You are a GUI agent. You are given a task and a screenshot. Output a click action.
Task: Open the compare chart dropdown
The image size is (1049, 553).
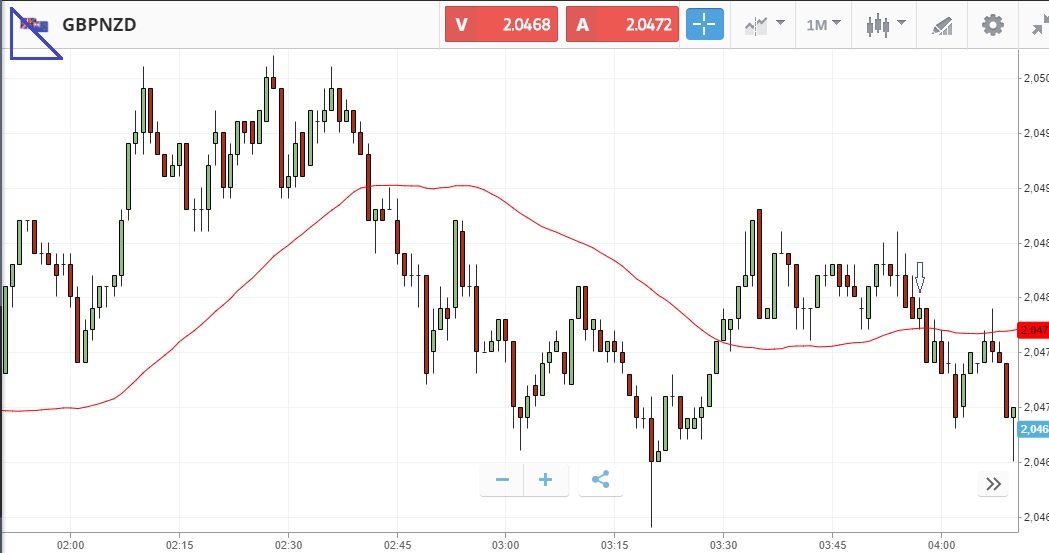[763, 25]
